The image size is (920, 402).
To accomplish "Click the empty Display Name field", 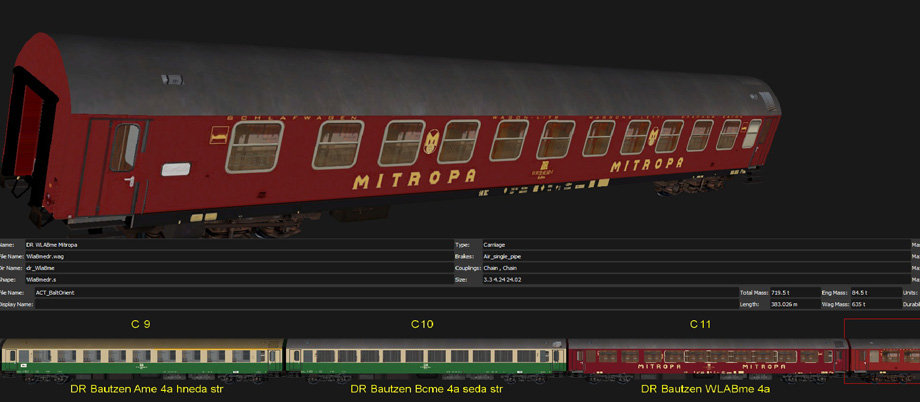I will pyautogui.click(x=385, y=305).
